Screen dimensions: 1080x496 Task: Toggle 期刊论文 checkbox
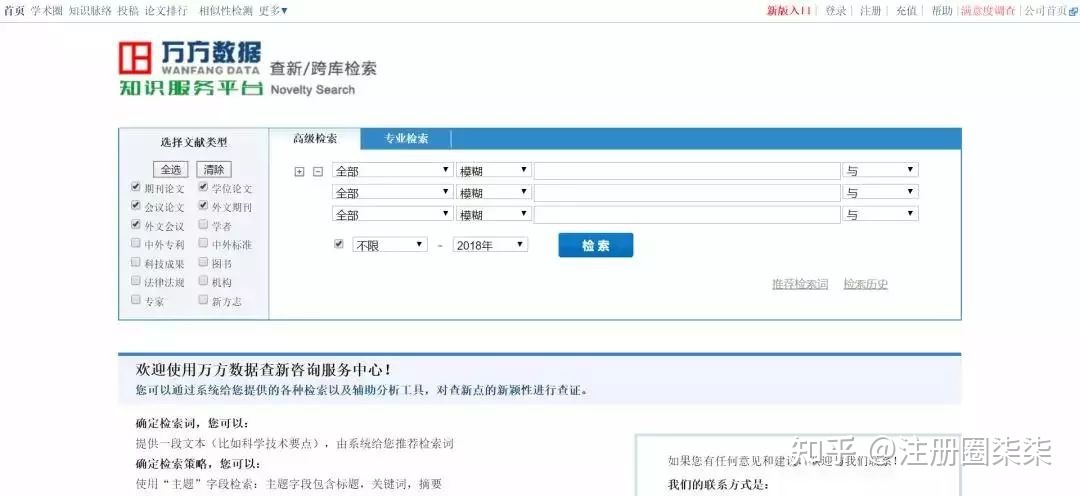click(x=136, y=187)
